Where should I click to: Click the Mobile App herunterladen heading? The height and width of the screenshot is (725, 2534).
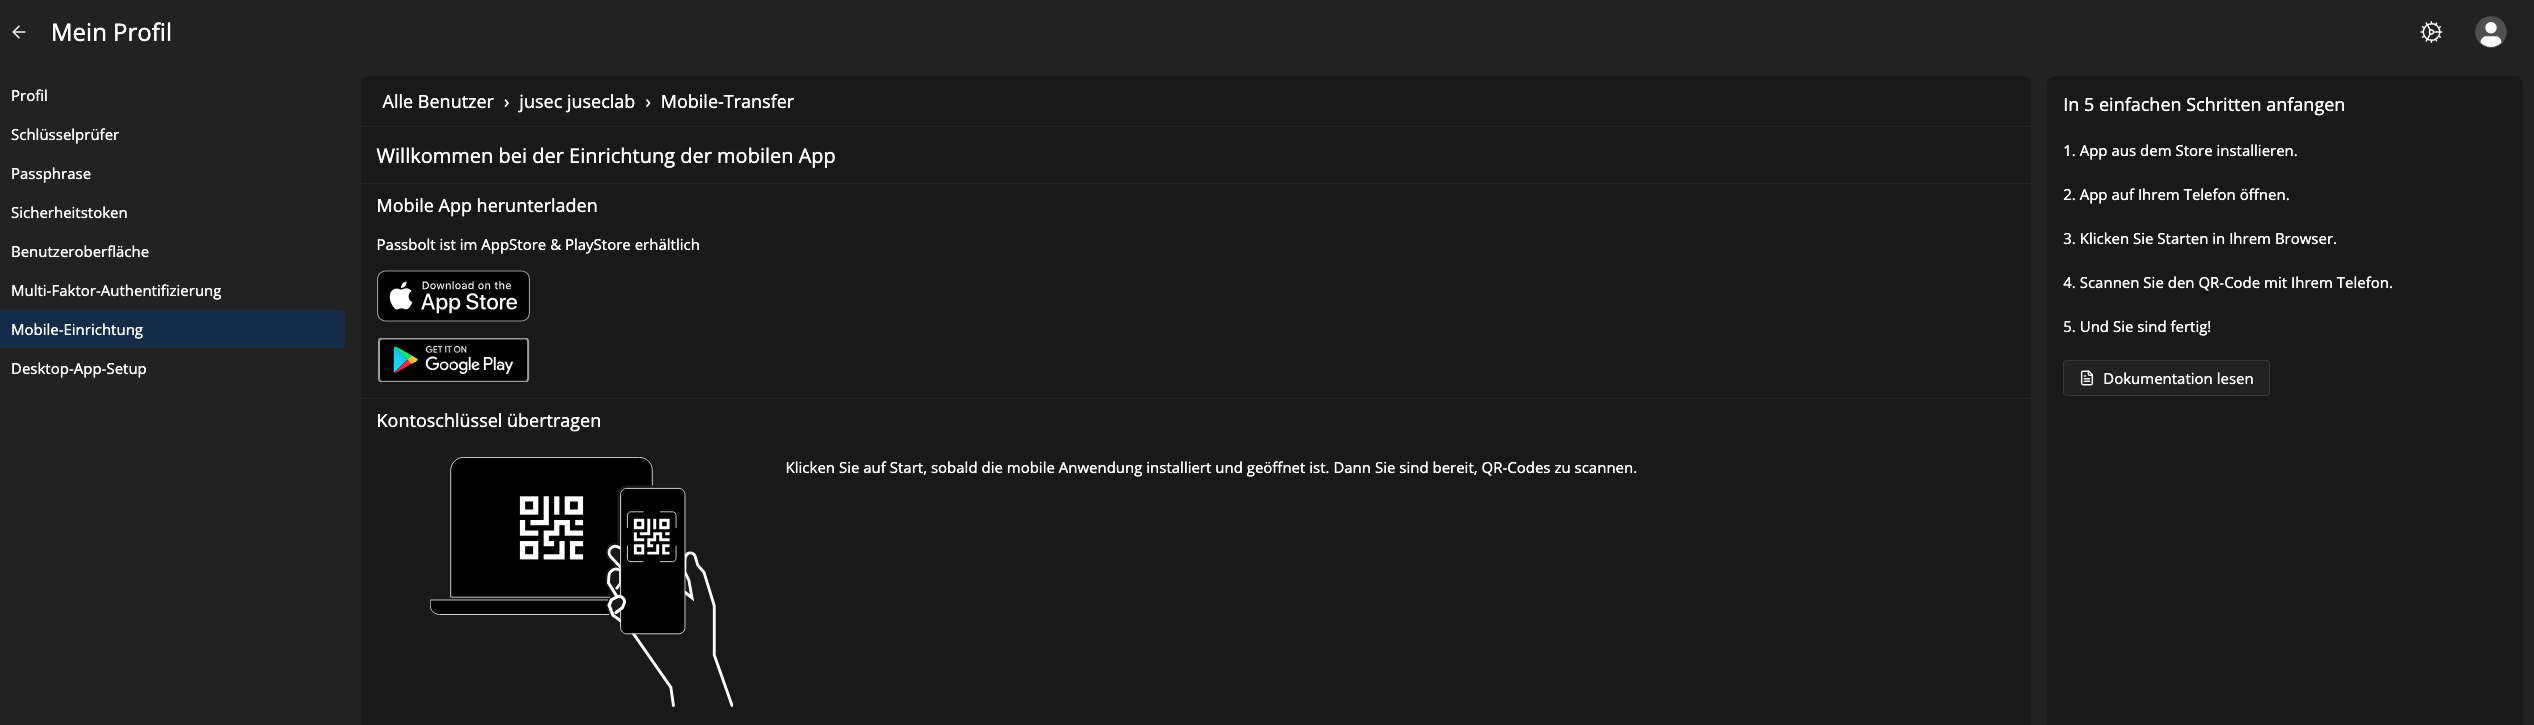[487, 206]
